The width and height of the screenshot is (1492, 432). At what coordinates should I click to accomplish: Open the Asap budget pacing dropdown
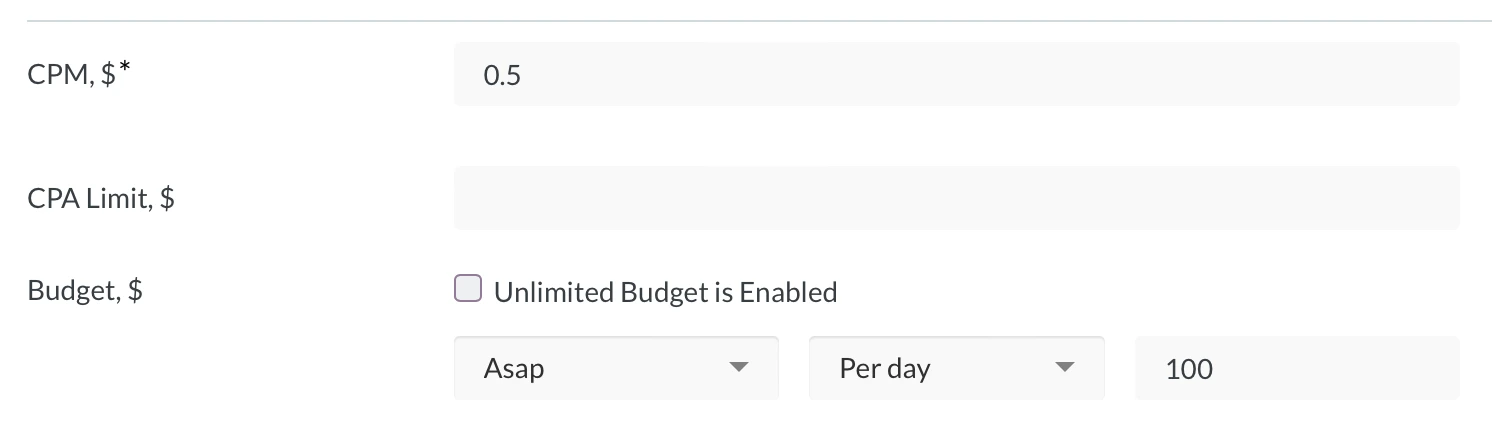pos(616,368)
